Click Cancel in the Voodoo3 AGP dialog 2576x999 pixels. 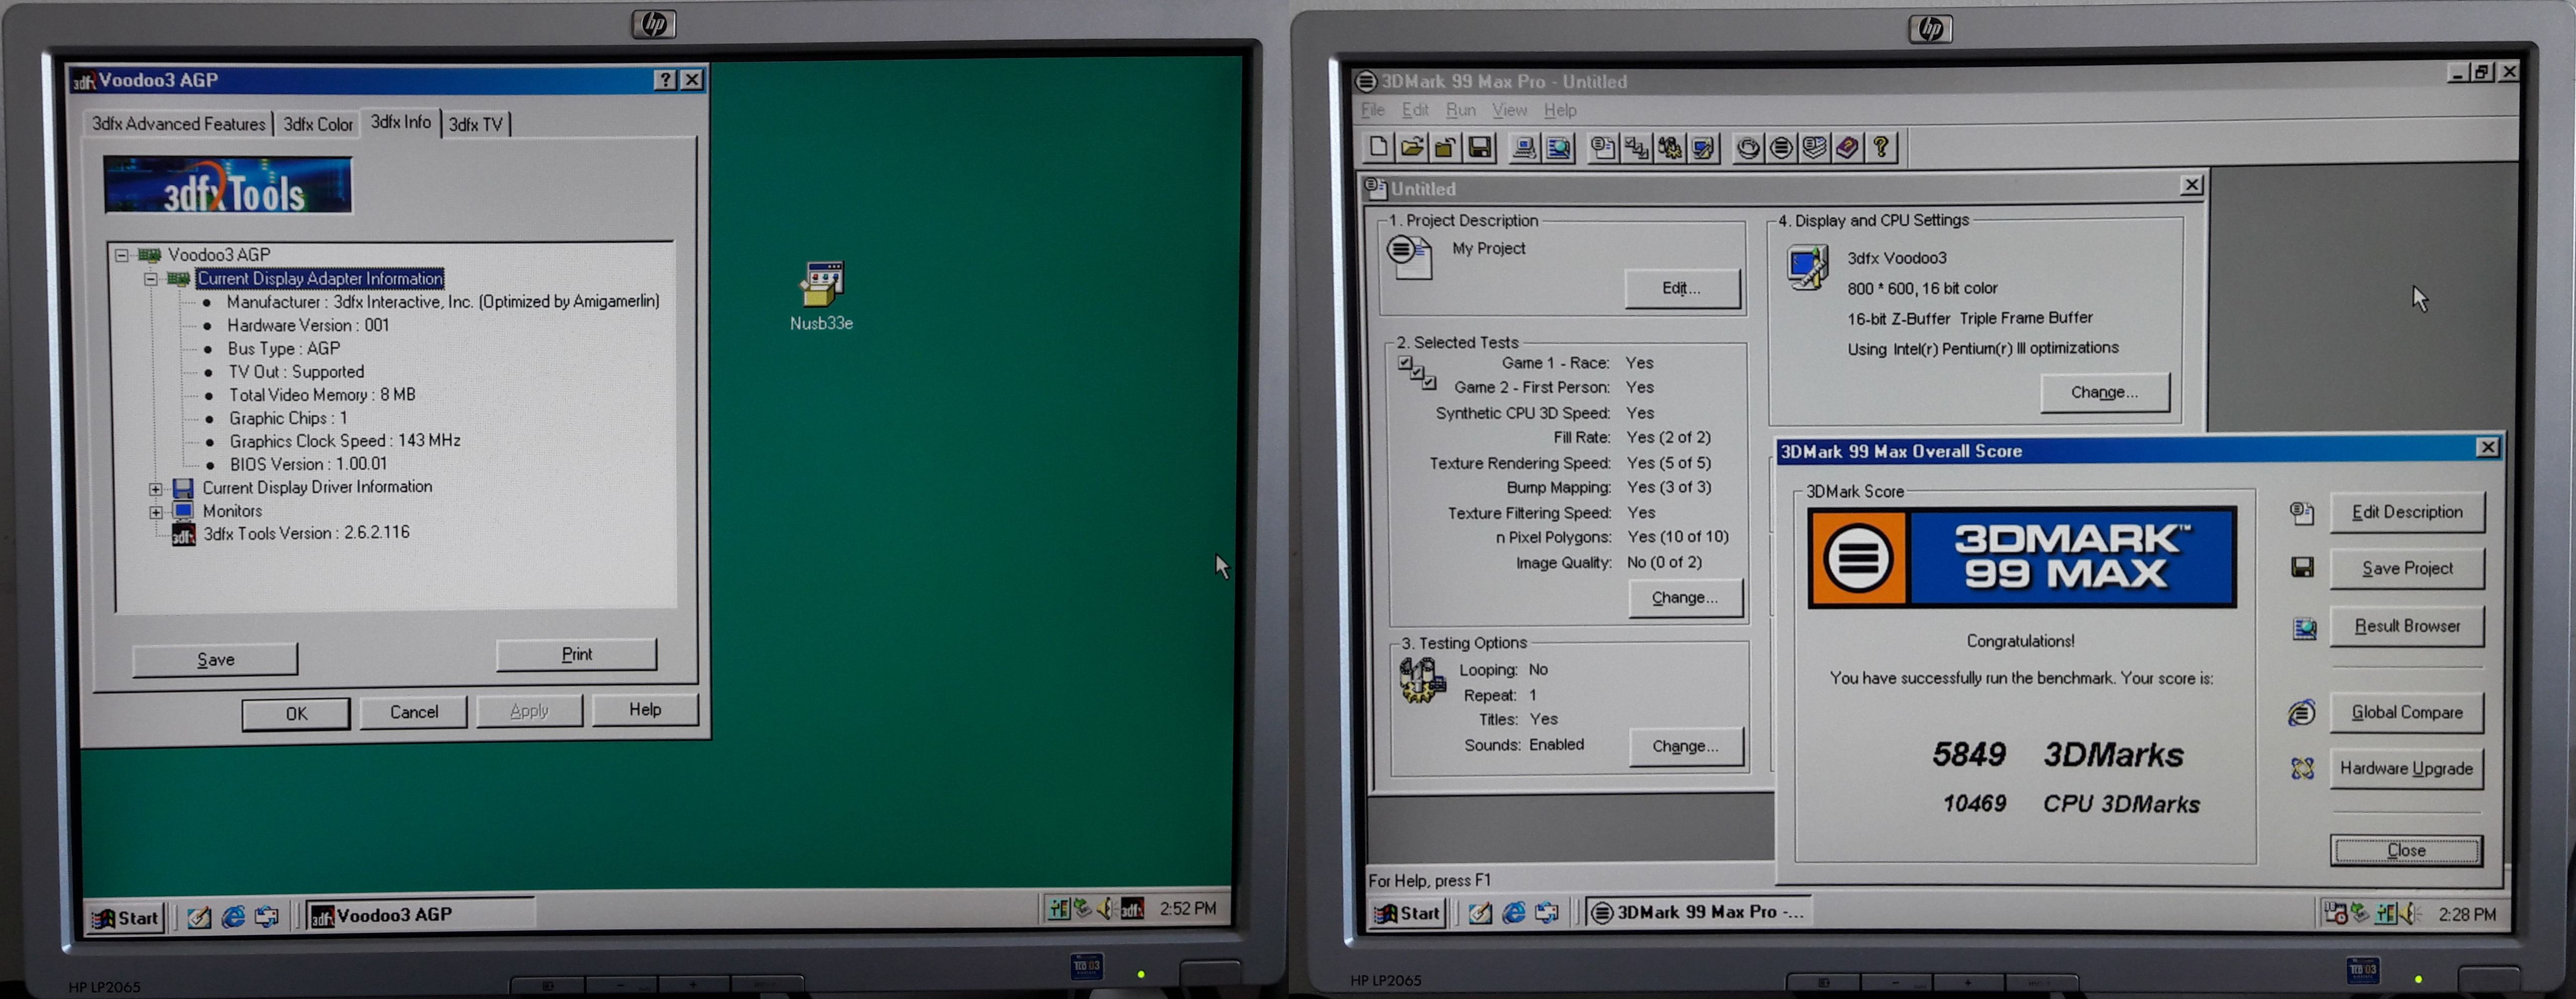pos(413,712)
